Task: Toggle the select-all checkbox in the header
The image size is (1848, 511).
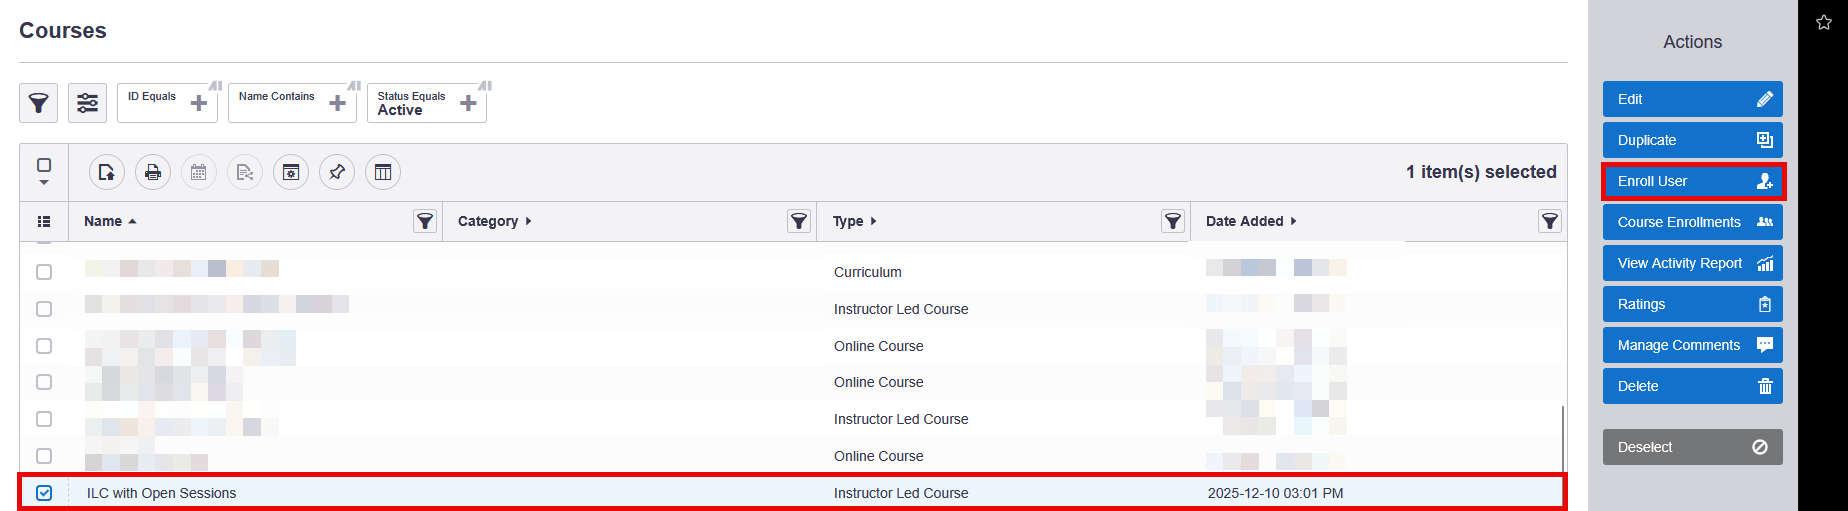Action: (x=44, y=165)
